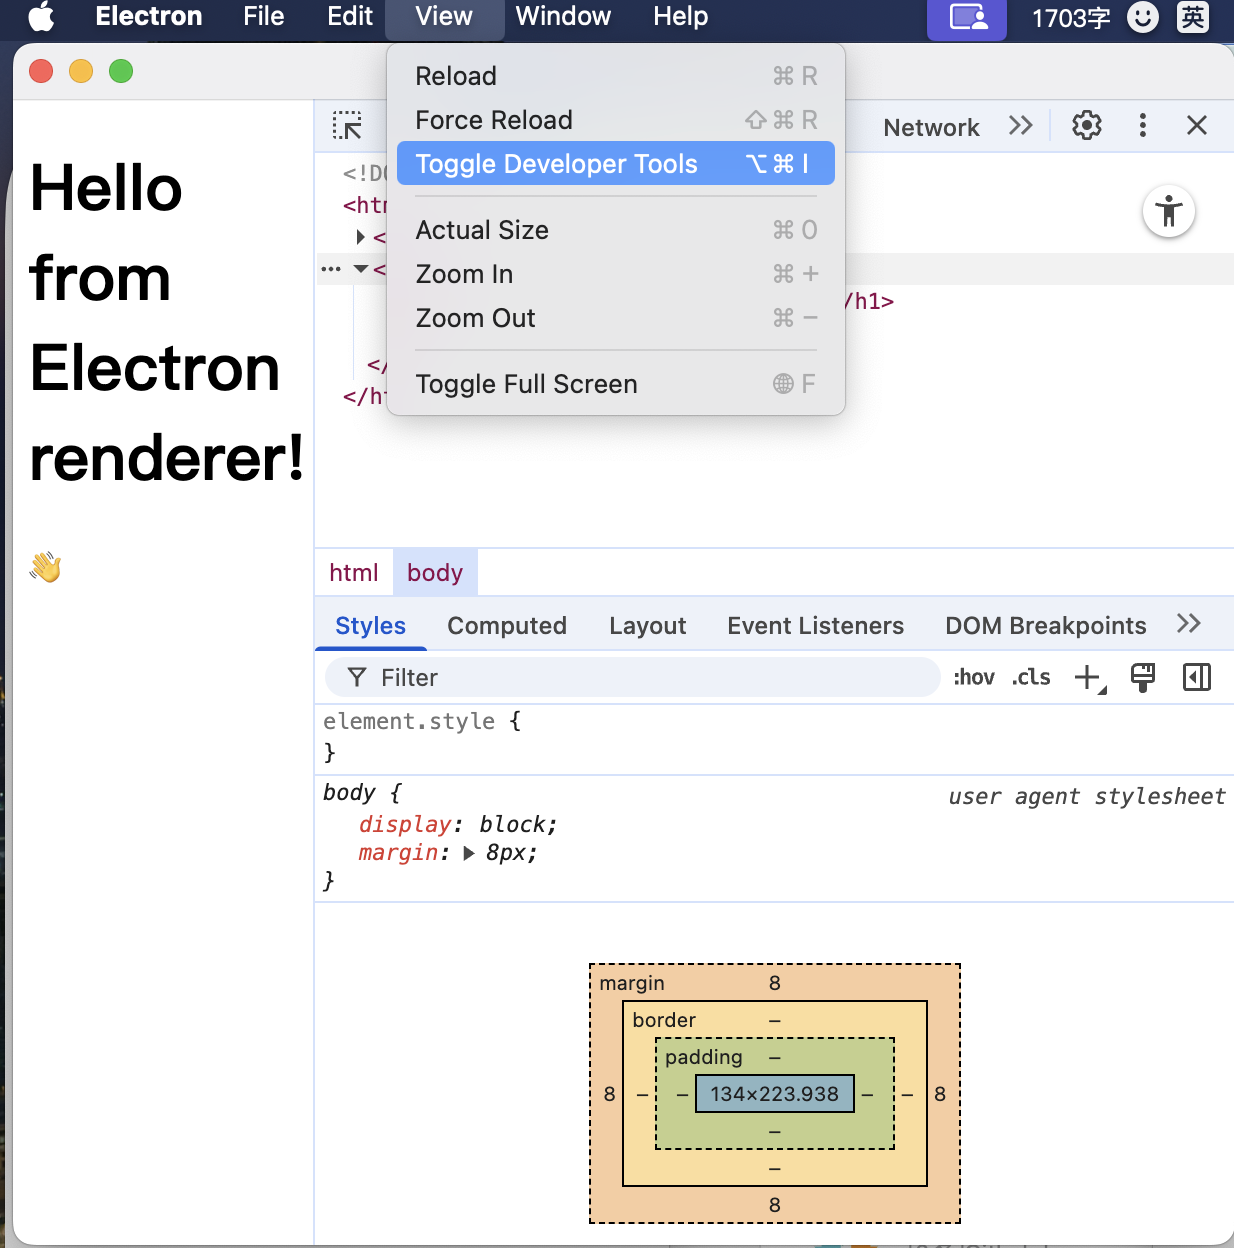This screenshot has width=1234, height=1248.
Task: Click the display property name
Action: [405, 824]
